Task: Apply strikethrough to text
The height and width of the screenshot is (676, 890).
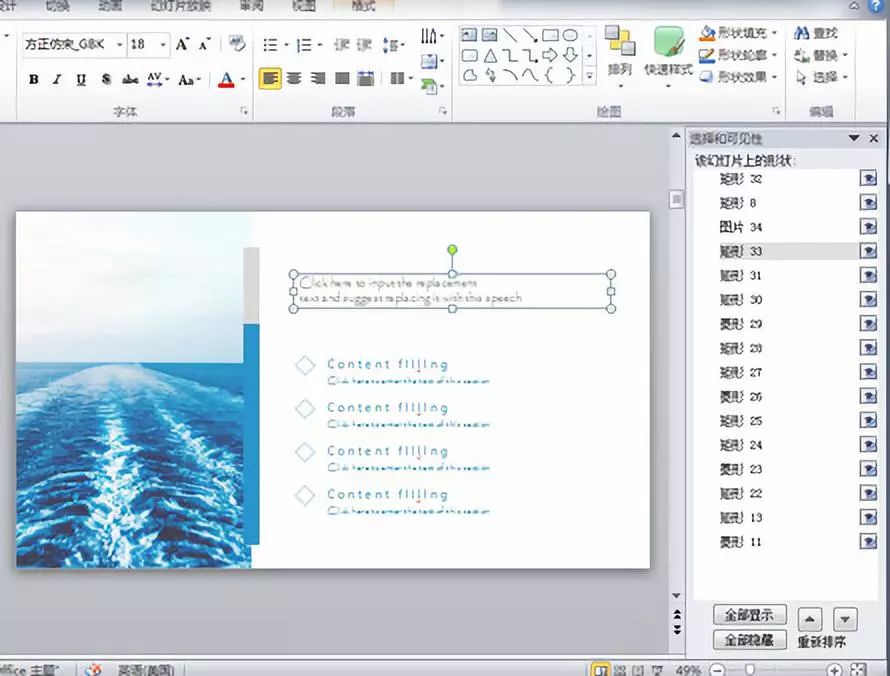Action: click(130, 79)
